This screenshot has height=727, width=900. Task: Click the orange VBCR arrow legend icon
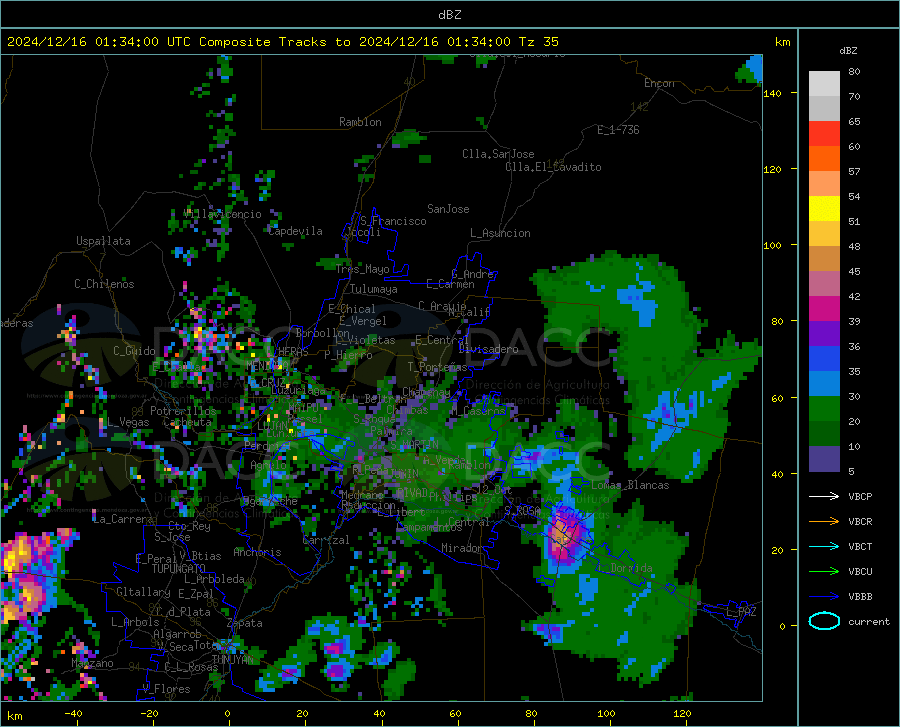(x=824, y=521)
